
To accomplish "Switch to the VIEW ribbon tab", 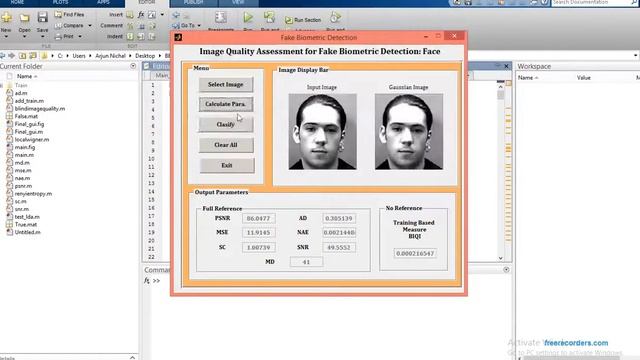I will 238,2.
